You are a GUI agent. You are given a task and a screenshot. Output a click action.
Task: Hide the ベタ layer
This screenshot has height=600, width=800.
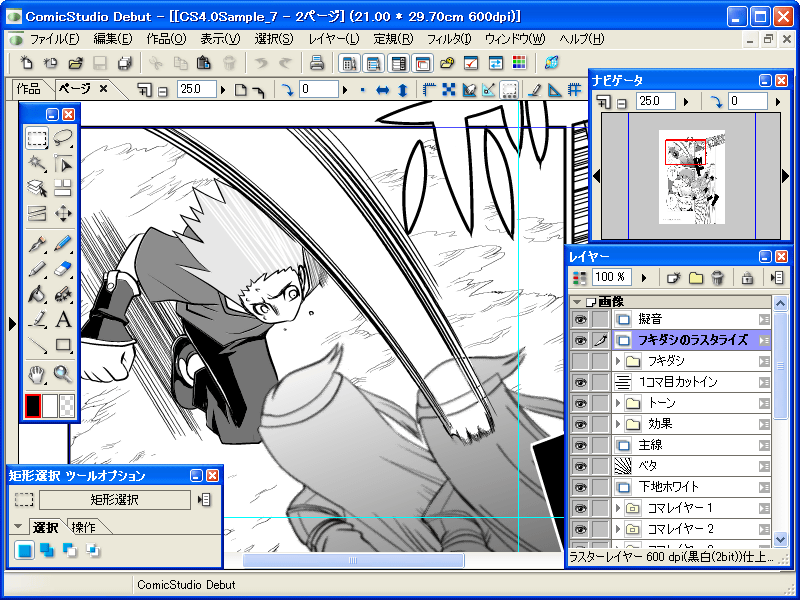click(x=580, y=466)
